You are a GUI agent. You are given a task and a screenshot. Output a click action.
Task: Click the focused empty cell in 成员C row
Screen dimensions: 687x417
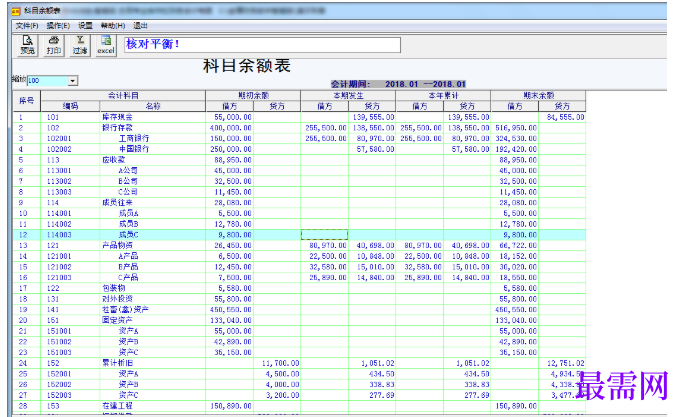click(x=325, y=235)
